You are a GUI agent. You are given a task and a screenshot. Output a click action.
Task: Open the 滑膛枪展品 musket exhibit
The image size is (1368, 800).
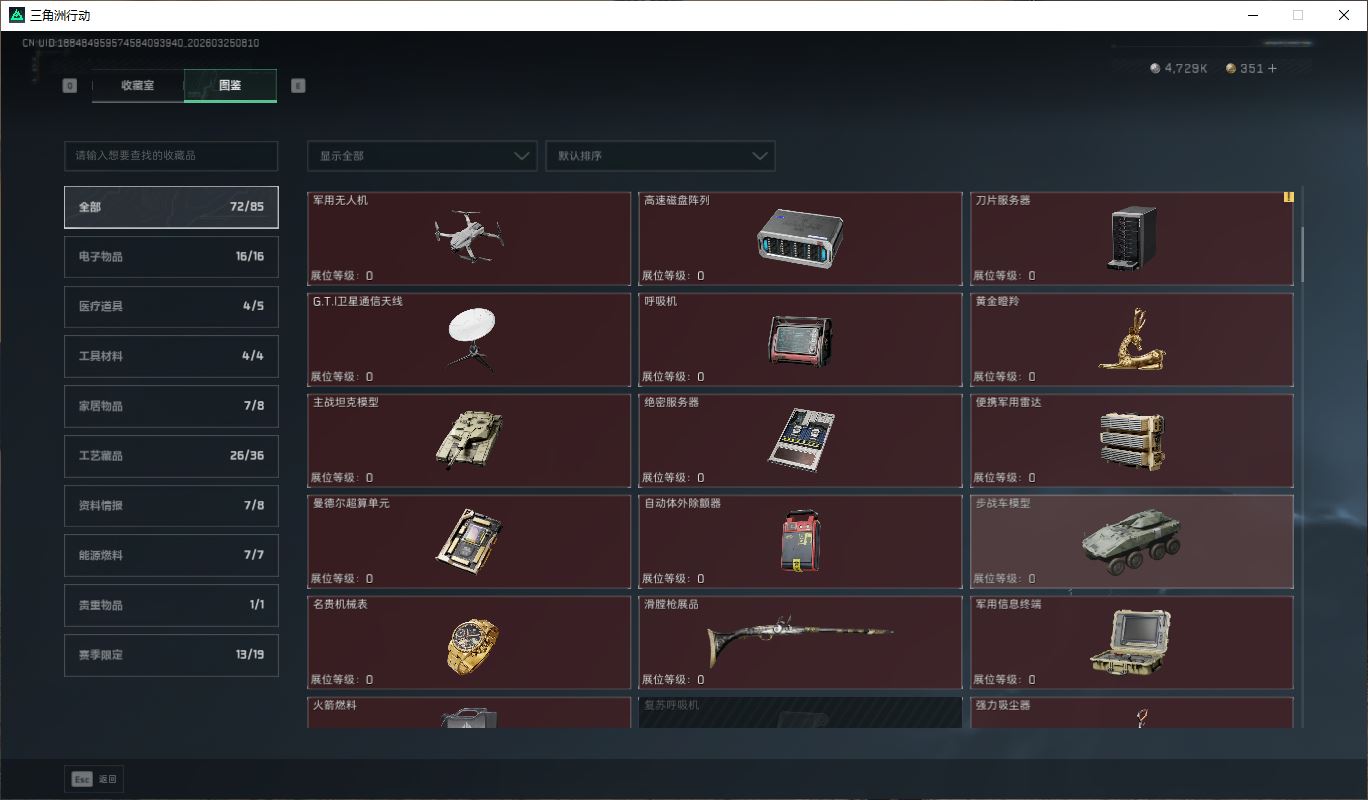[x=797, y=641]
